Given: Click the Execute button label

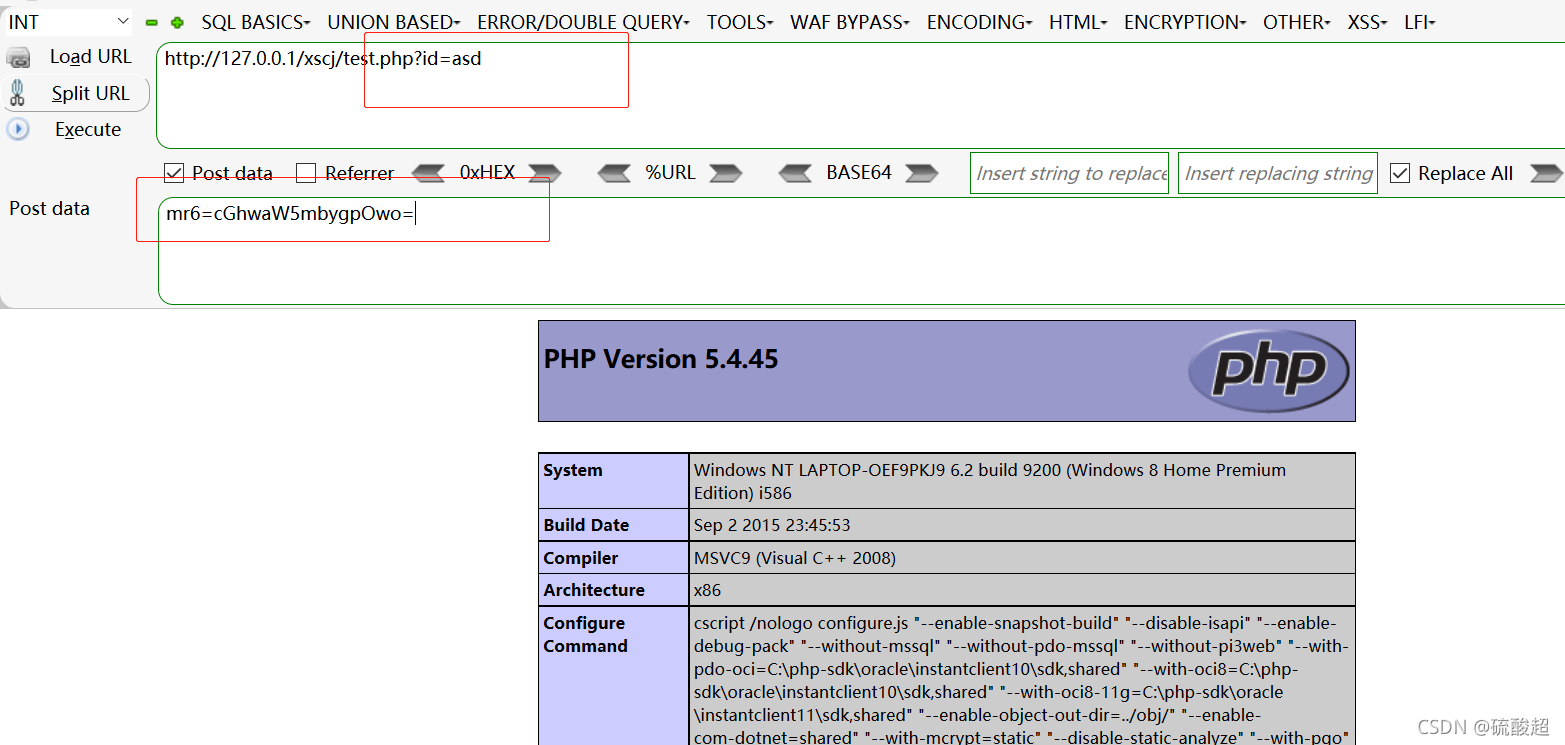Looking at the screenshot, I should 88,129.
